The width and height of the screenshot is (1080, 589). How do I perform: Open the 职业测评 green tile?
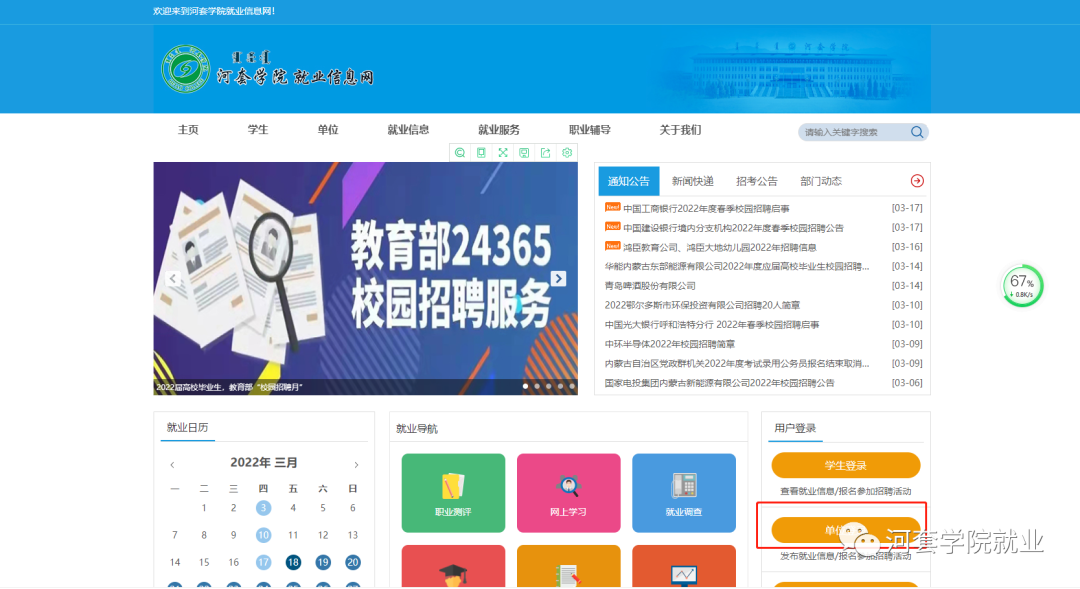(x=453, y=493)
